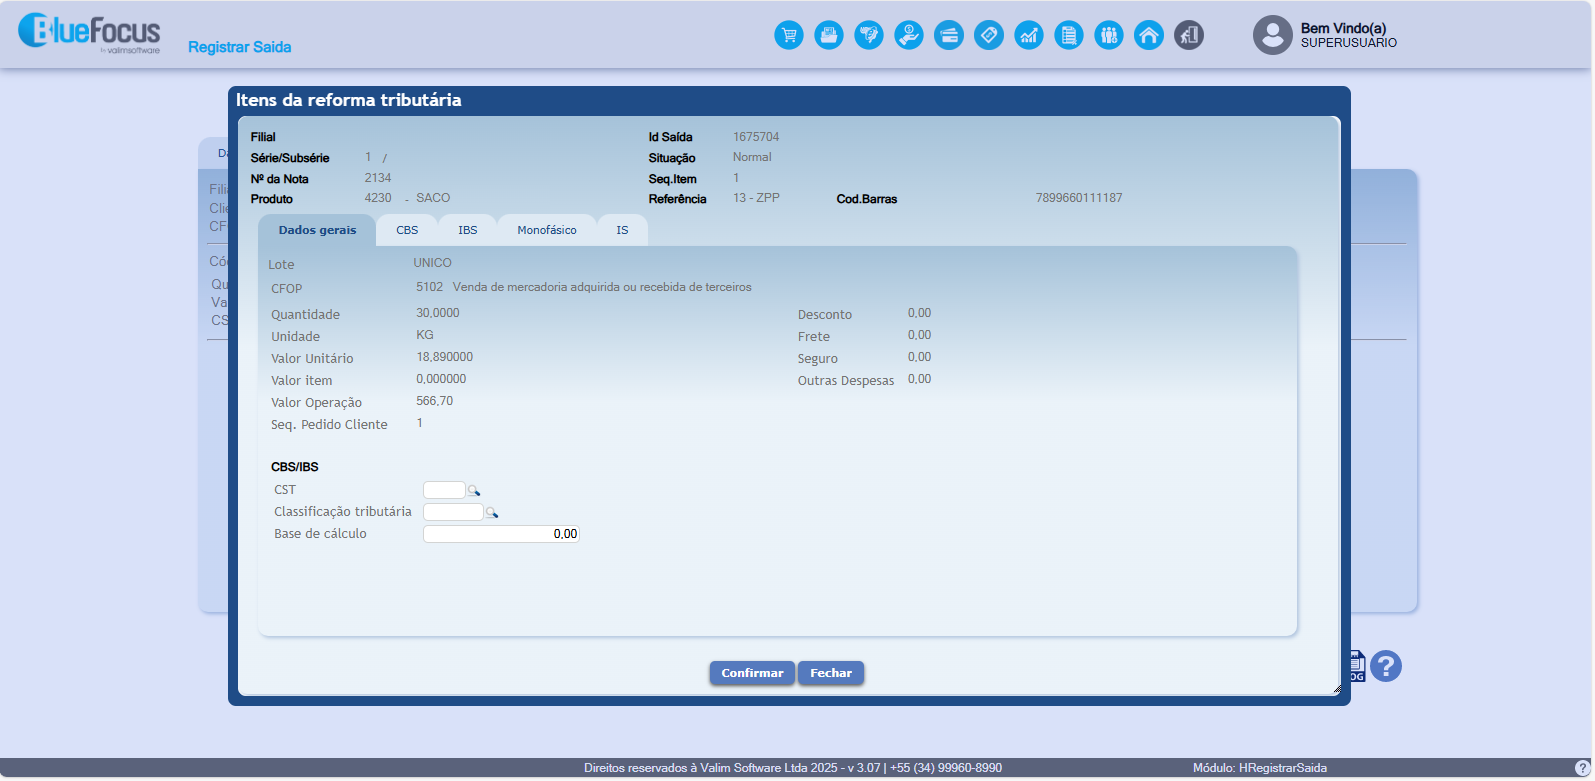Open the growth chart icon
Viewport: 1595px width, 781px height.
pyautogui.click(x=1029, y=35)
